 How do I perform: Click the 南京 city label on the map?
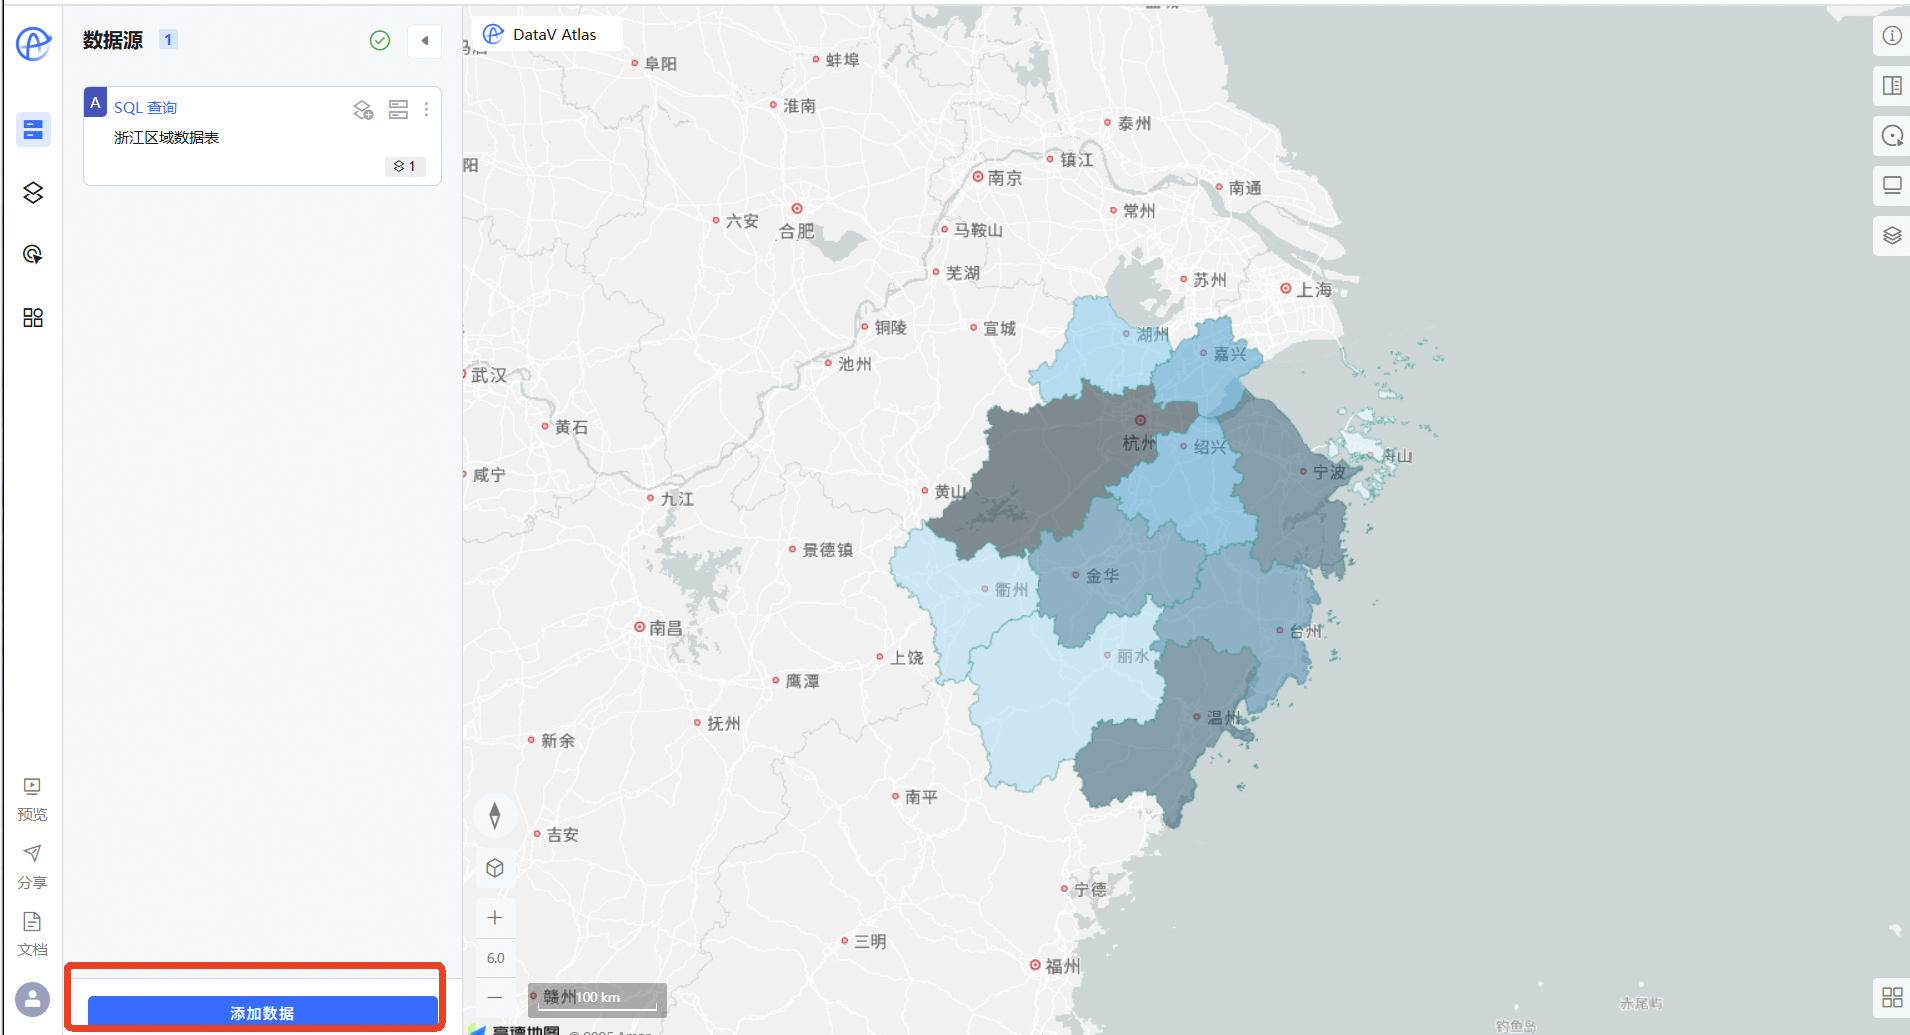(x=1004, y=178)
